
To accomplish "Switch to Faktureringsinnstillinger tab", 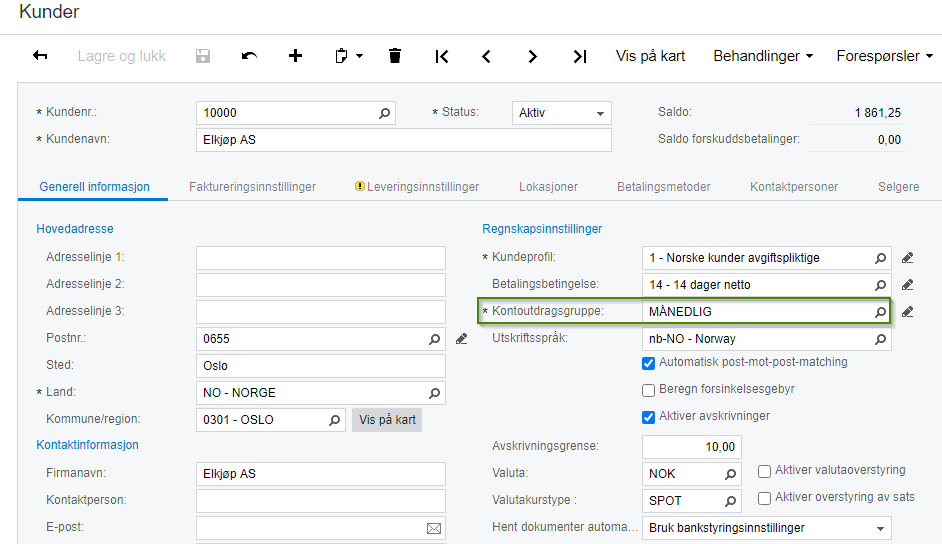I will coord(252,187).
